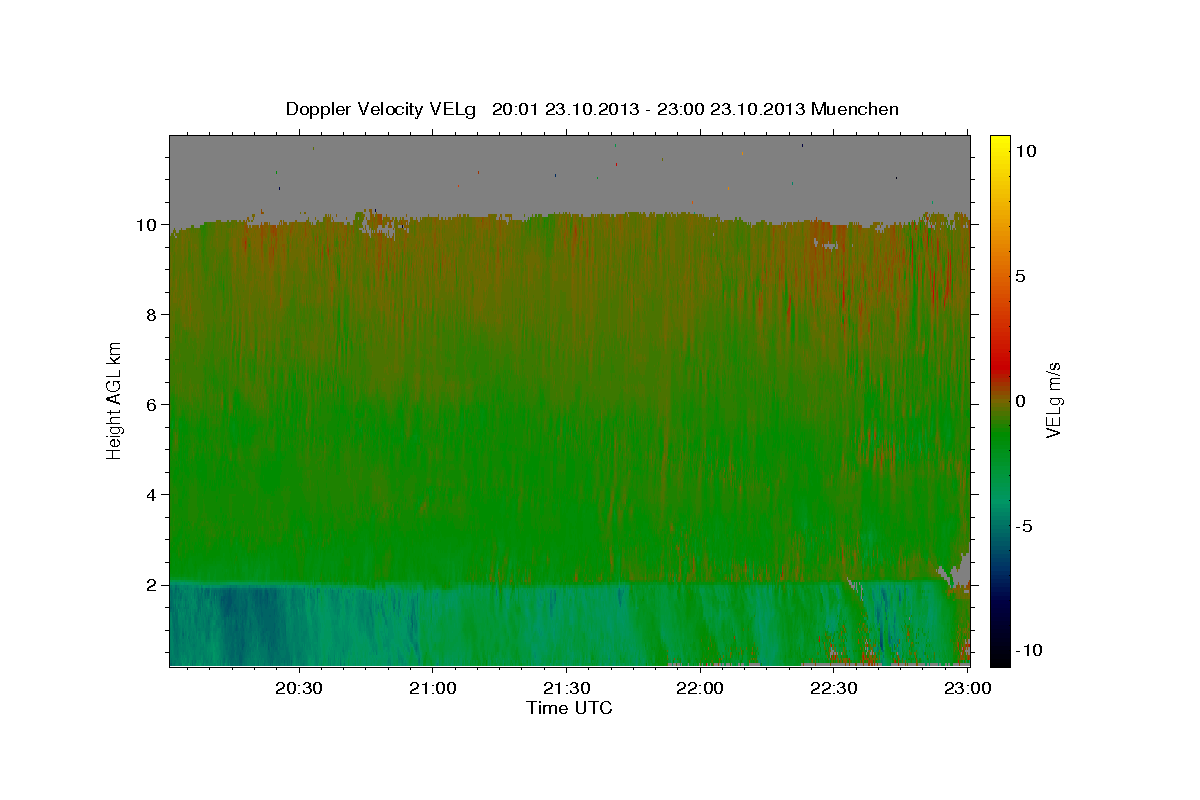Click the 'VELg m/s' colorbar label
Screen dimensions: 1200x800
tap(1053, 400)
